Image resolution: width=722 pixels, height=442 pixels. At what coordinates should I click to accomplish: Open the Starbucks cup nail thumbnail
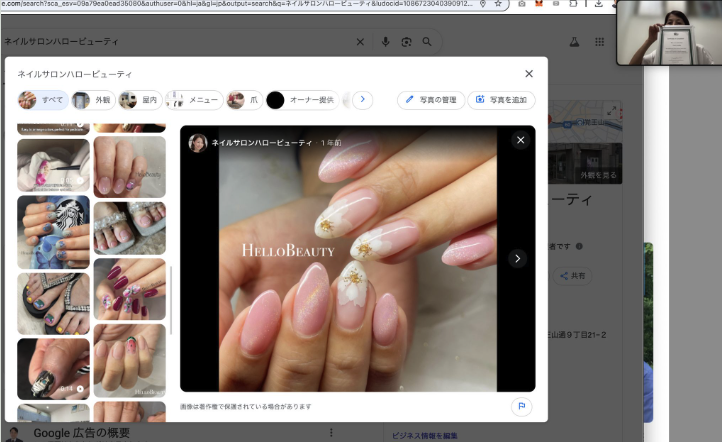click(53, 231)
